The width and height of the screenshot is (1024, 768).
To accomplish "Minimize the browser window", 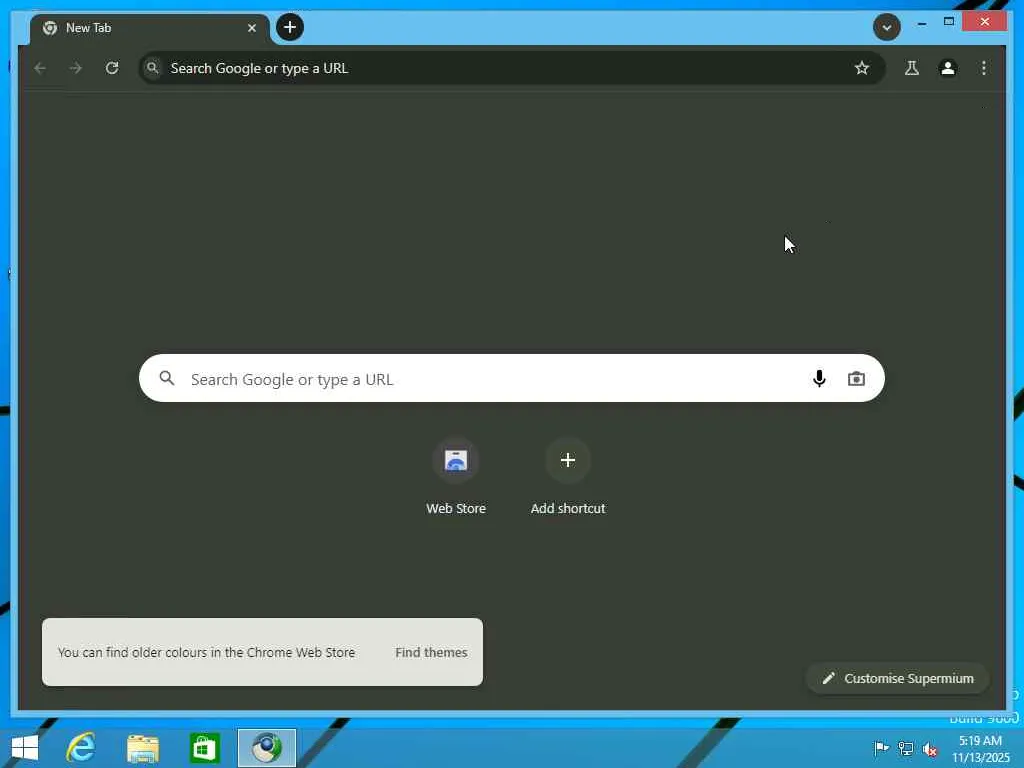I will [x=921, y=23].
